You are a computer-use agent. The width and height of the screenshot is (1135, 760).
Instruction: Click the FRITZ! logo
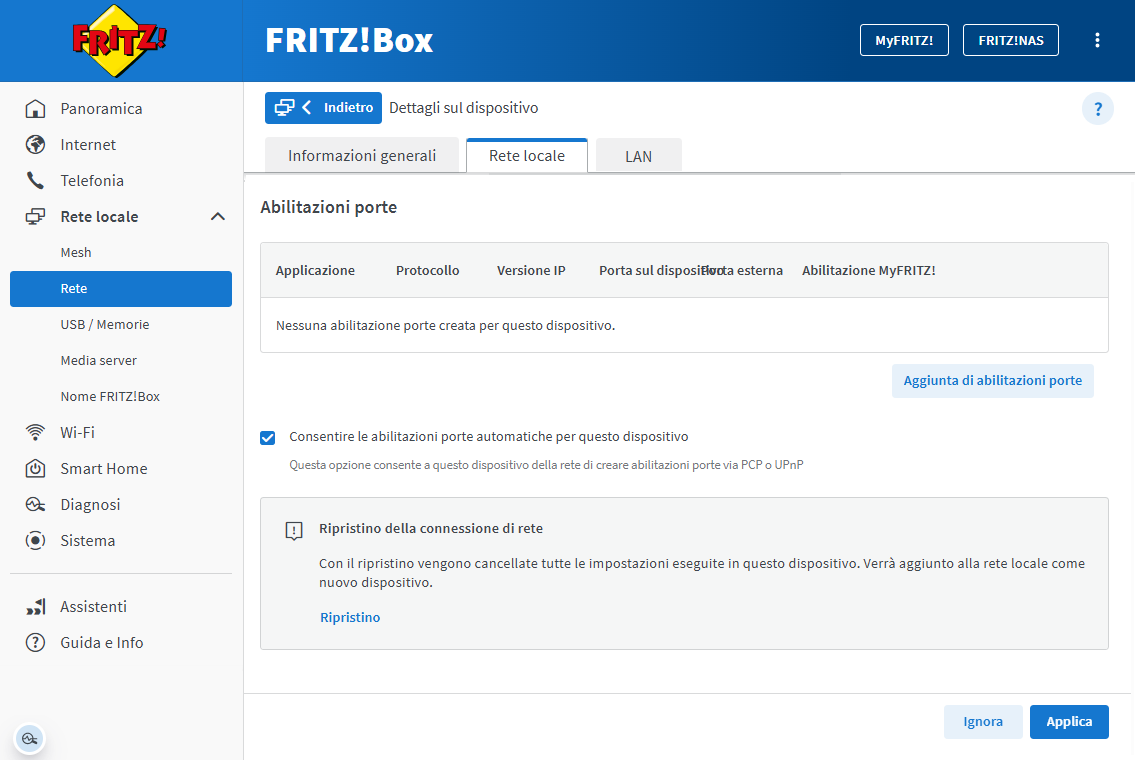tap(119, 41)
